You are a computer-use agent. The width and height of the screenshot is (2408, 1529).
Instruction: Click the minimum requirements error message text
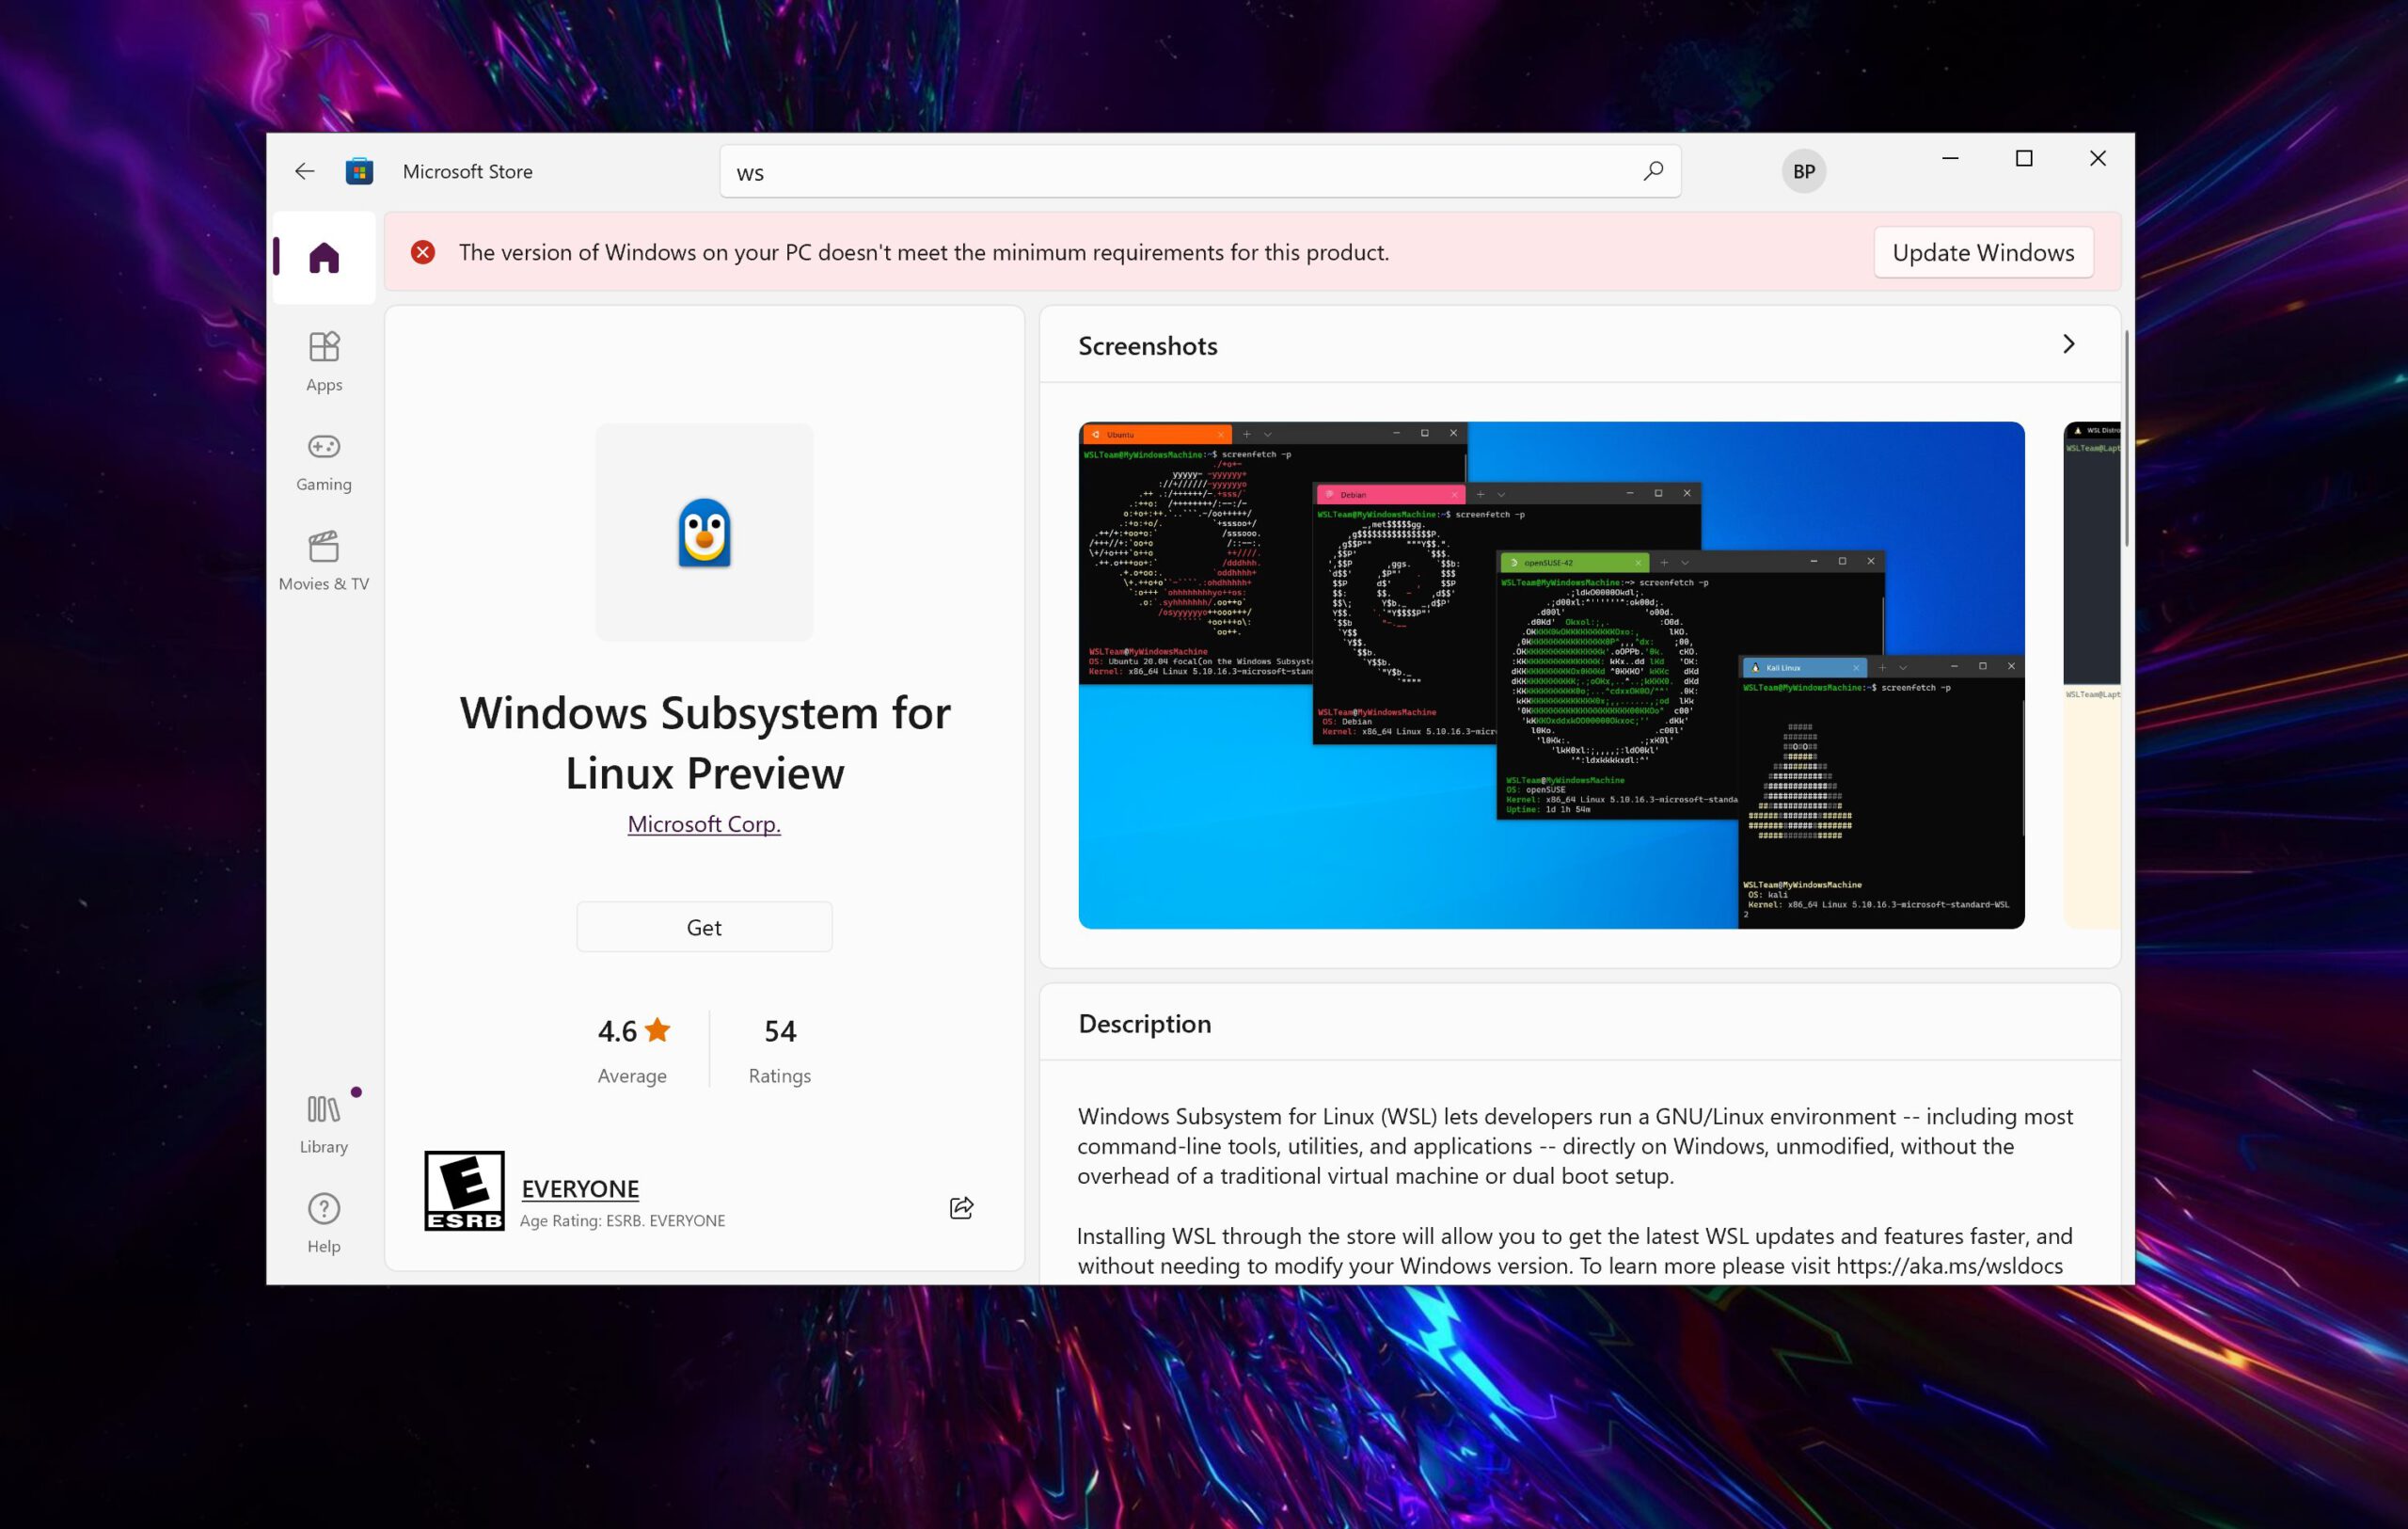point(924,252)
